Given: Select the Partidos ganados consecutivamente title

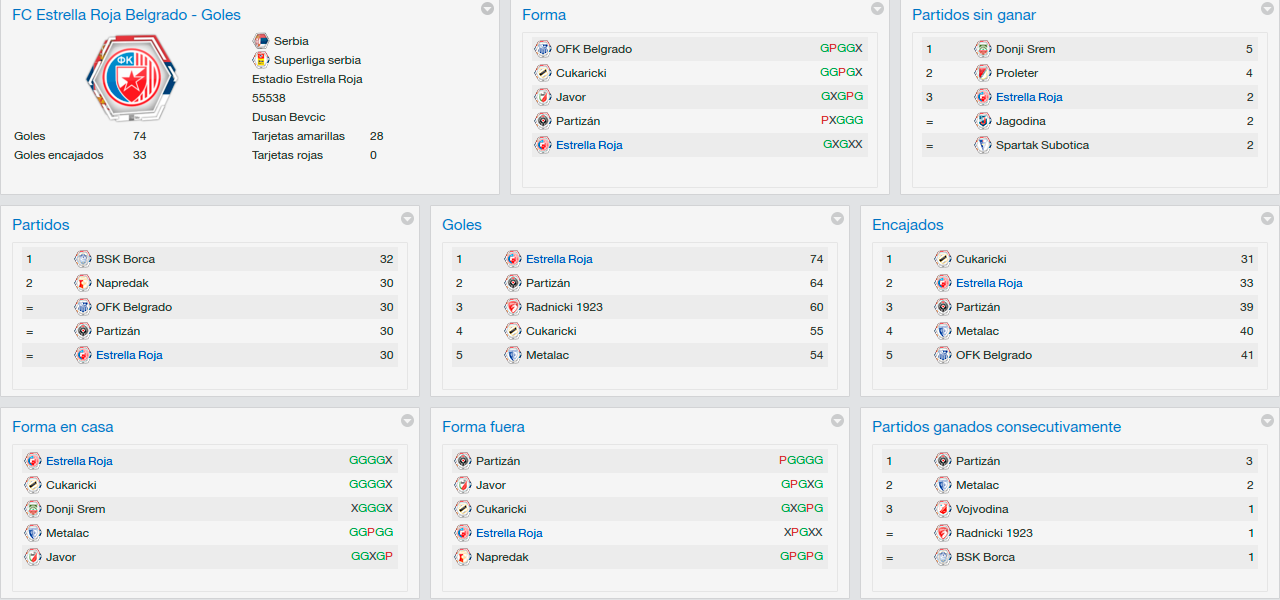Looking at the screenshot, I should pos(996,427).
